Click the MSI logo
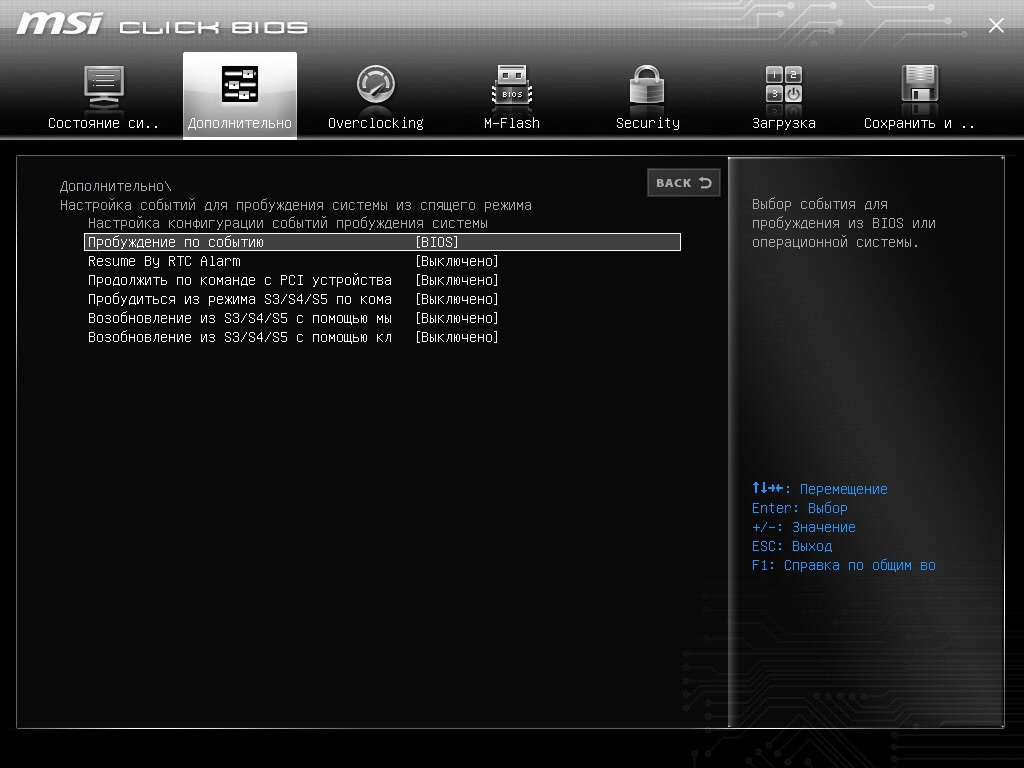The height and width of the screenshot is (768, 1024). (x=59, y=24)
